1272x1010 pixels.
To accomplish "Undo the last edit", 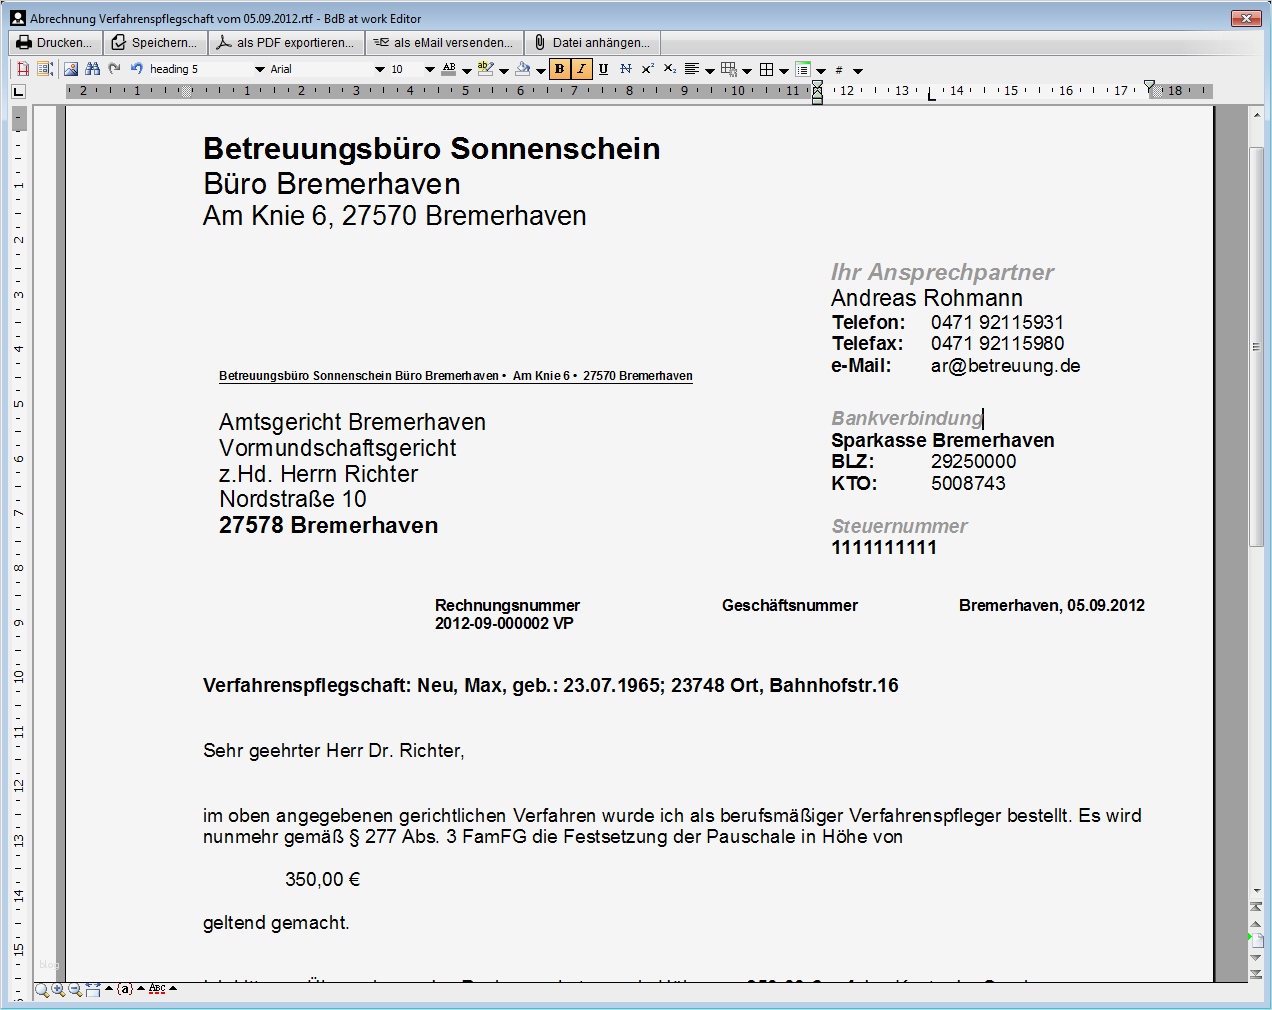I will pyautogui.click(x=137, y=69).
